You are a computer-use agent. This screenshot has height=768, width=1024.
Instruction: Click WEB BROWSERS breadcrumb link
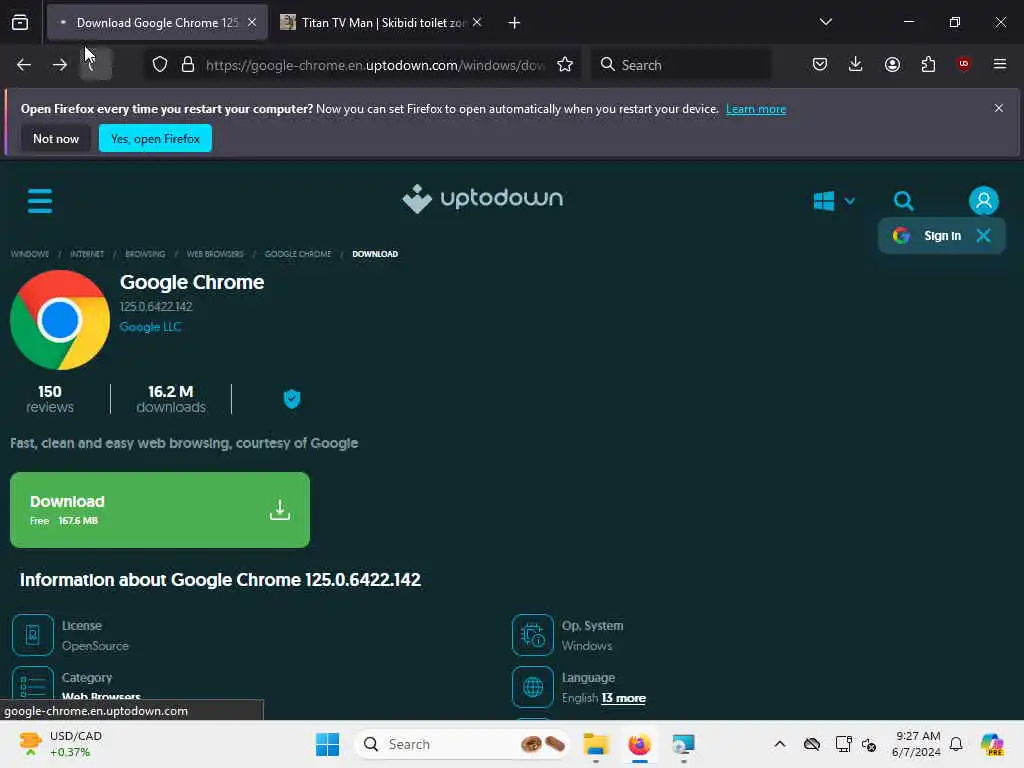click(215, 254)
